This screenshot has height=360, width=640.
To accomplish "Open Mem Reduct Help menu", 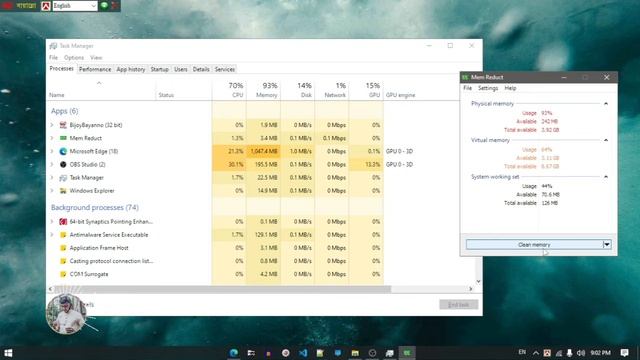I will [510, 88].
